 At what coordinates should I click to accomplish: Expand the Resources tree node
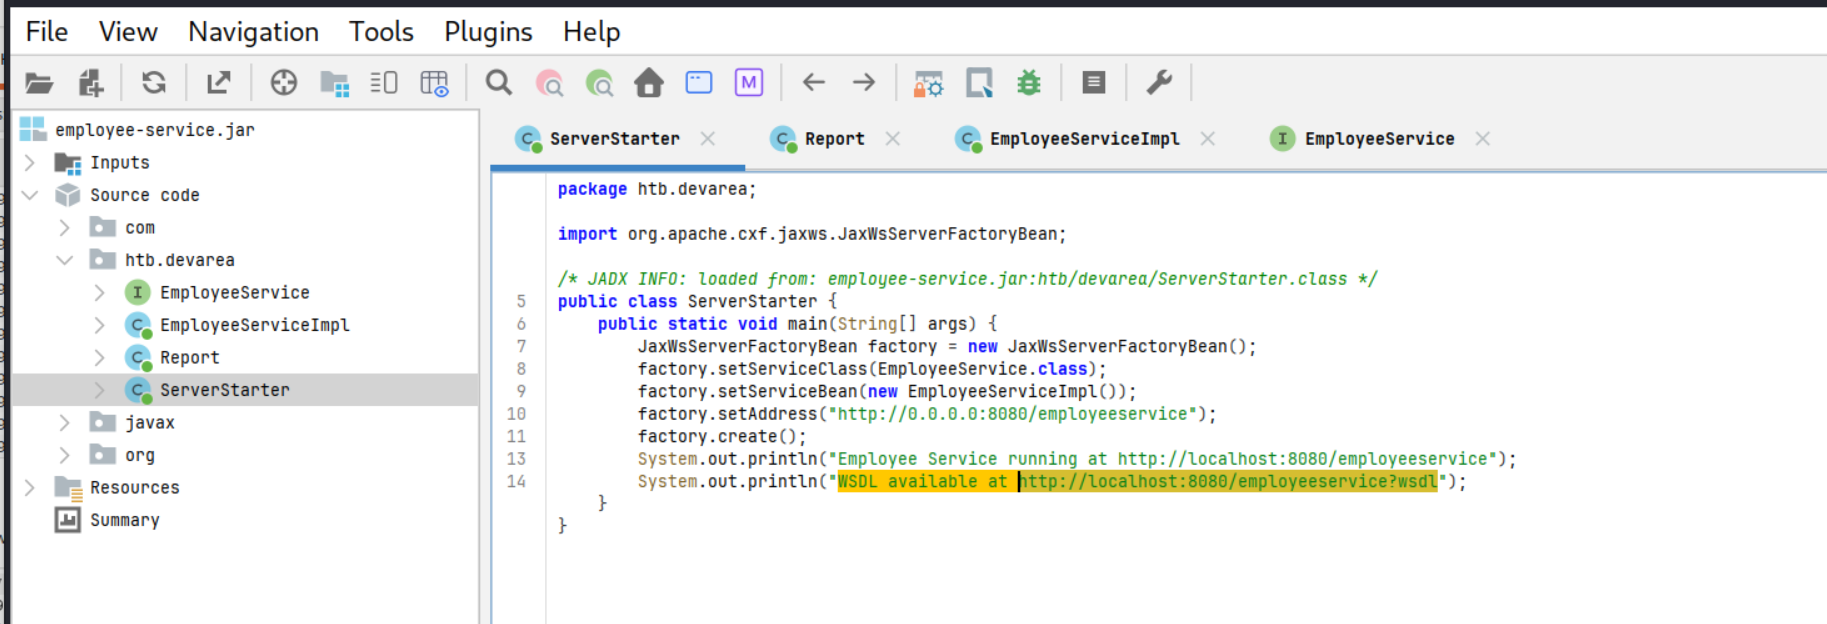pyautogui.click(x=30, y=488)
